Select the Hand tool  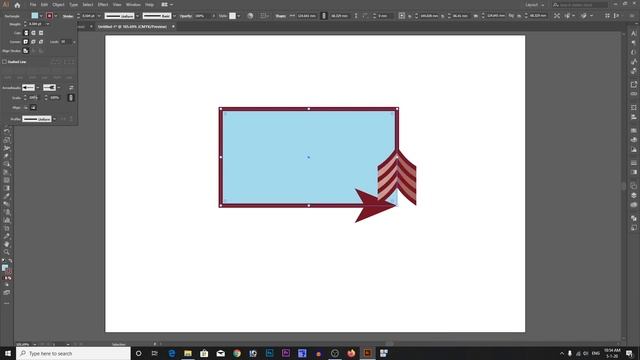point(7,244)
